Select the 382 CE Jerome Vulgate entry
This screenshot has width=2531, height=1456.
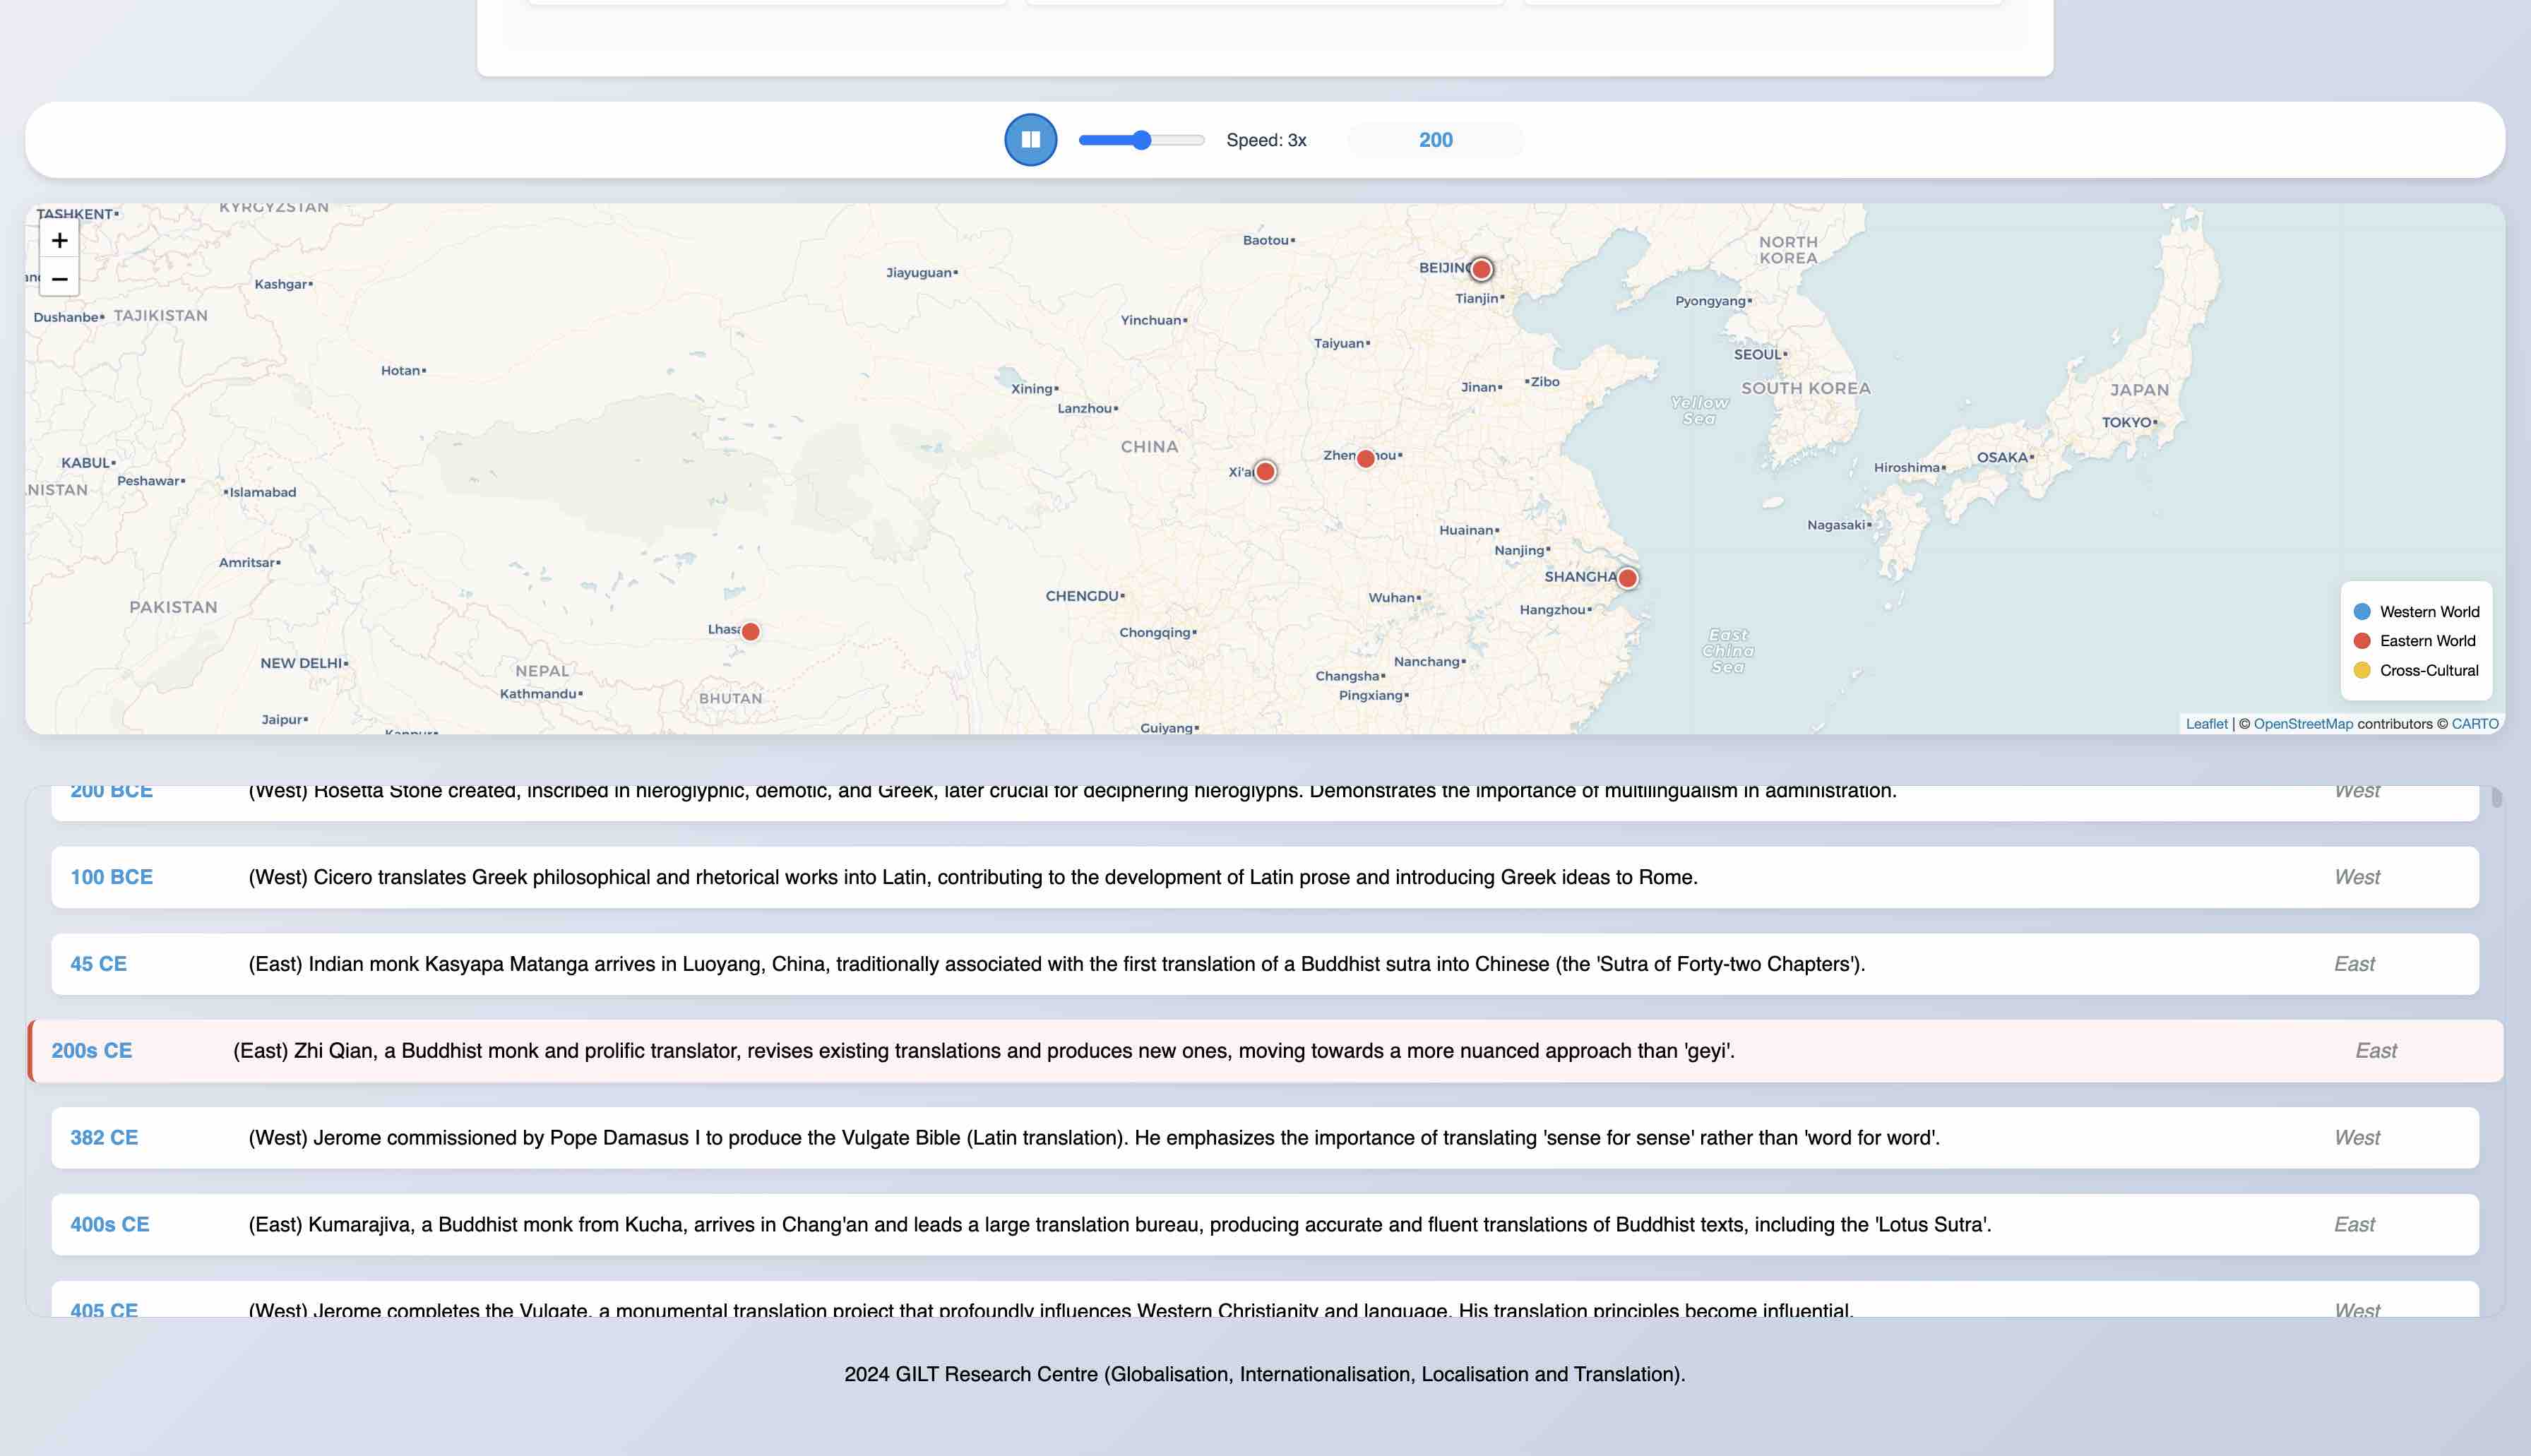[x=1265, y=1138]
